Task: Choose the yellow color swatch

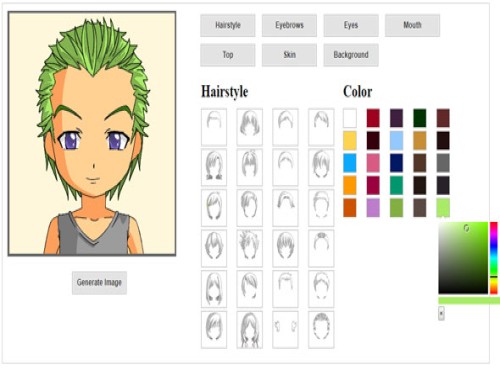Action: (350, 140)
